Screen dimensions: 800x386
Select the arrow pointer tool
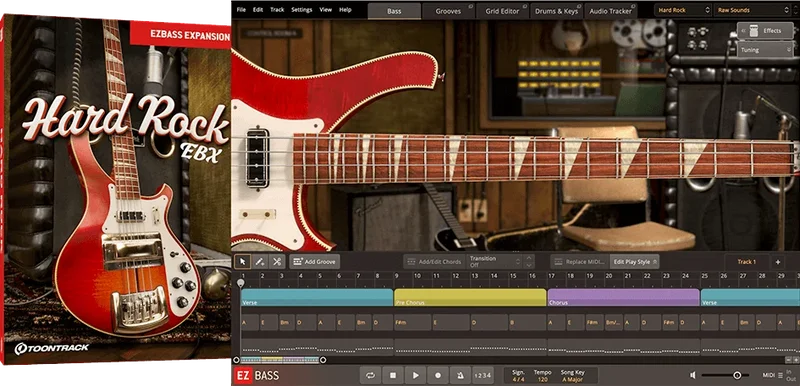[242, 262]
